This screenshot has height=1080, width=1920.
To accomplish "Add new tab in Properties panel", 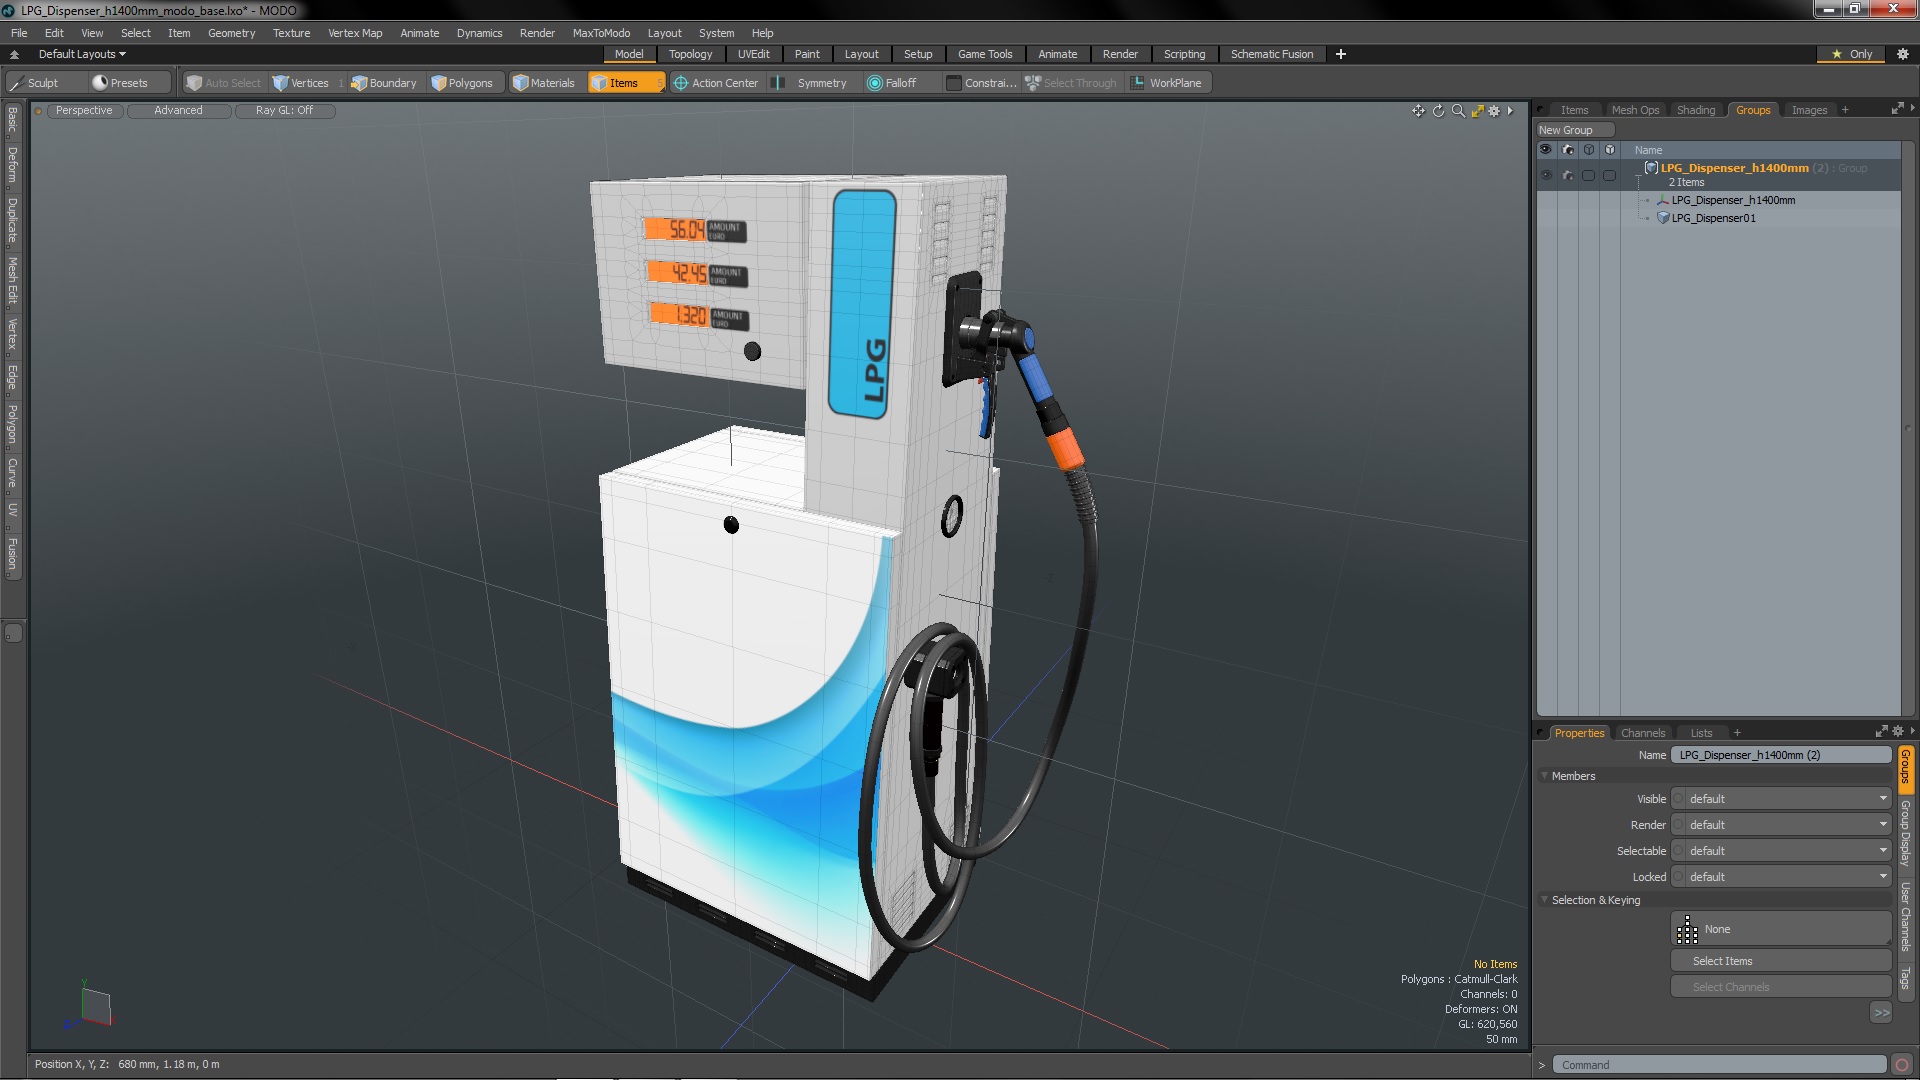I will [x=1737, y=733].
